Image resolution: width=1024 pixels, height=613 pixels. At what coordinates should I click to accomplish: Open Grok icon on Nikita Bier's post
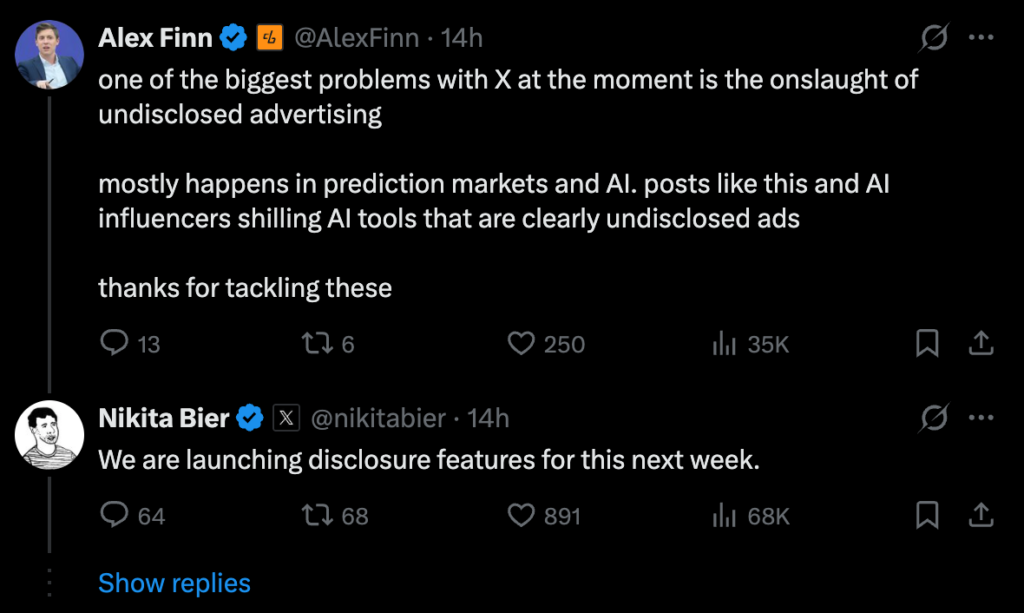[x=934, y=418]
